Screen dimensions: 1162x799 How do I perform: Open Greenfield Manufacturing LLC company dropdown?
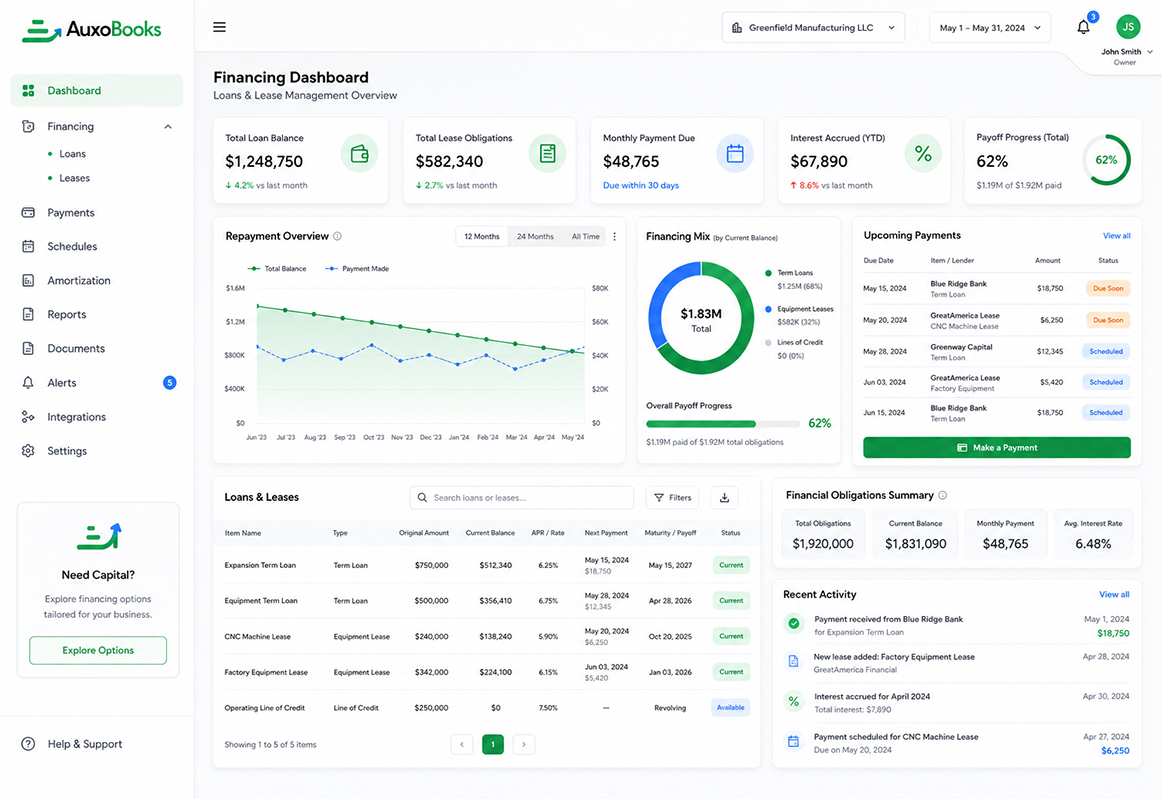[x=813, y=27]
